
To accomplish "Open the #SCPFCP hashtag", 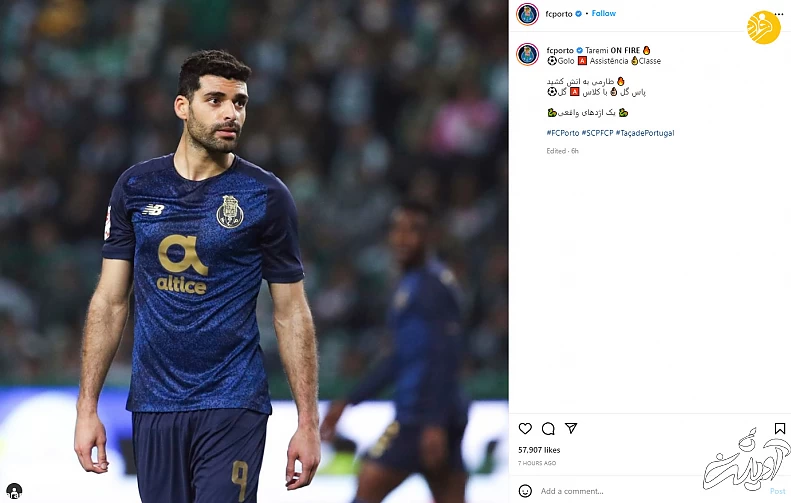I will pyautogui.click(x=597, y=133).
